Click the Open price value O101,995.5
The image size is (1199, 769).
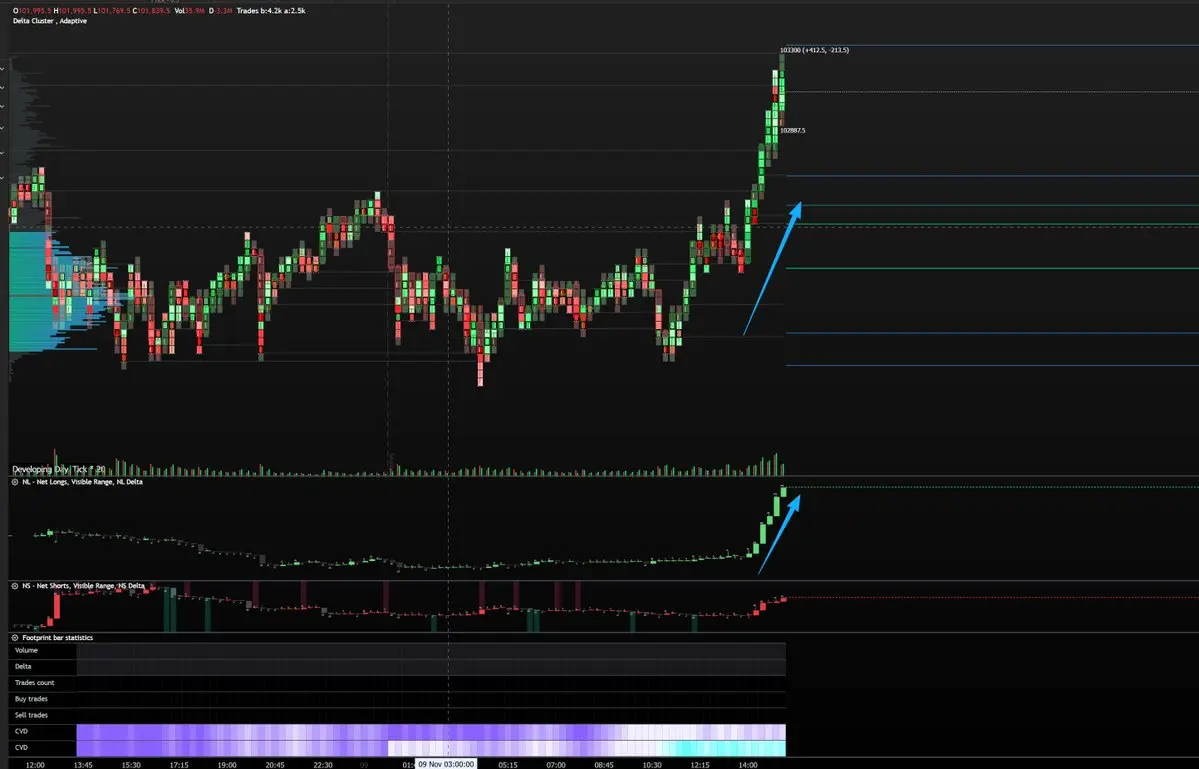(32, 11)
